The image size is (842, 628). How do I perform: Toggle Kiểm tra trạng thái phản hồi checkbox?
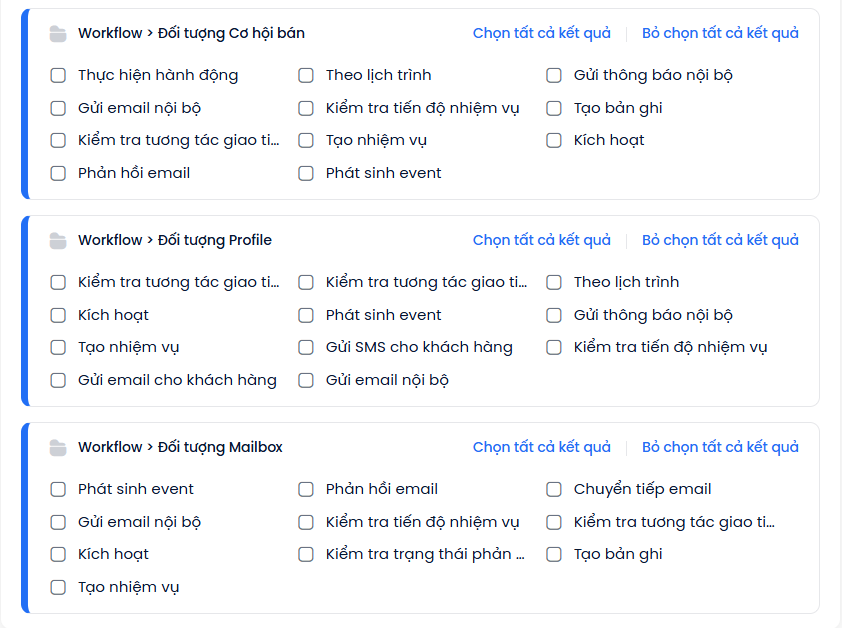(x=306, y=554)
